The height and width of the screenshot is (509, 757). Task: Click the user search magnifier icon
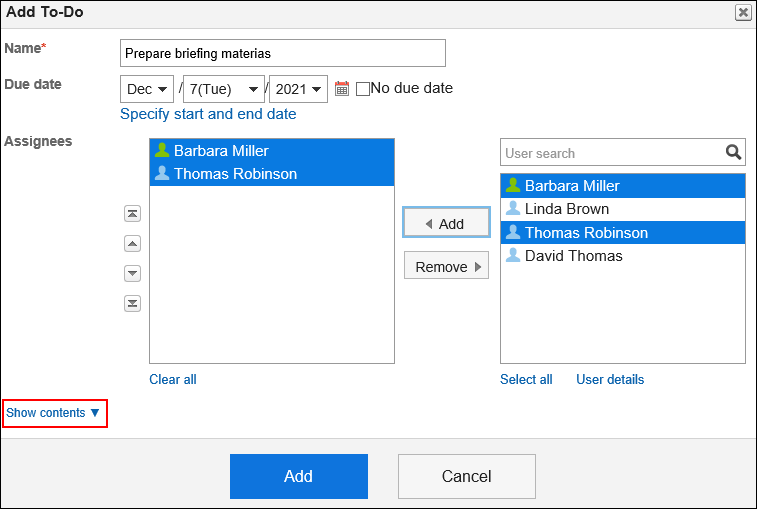point(733,153)
